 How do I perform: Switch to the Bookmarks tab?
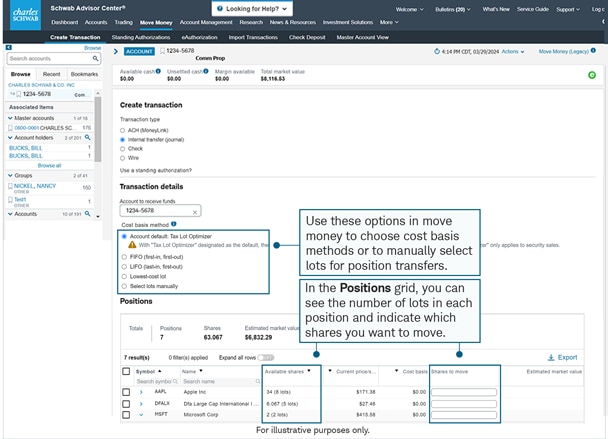coord(84,74)
